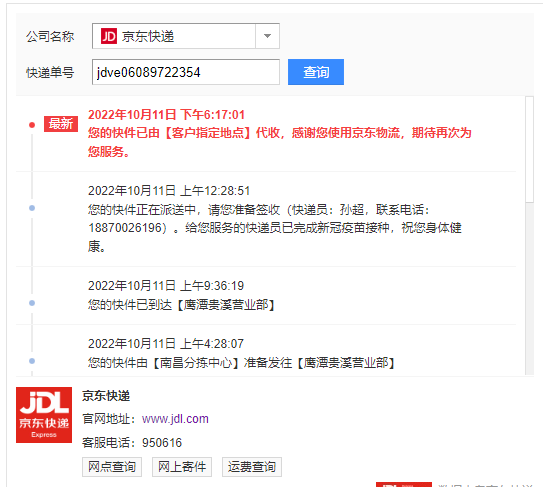Click the timeline dot for 上午9:36:19 entry

(32, 303)
